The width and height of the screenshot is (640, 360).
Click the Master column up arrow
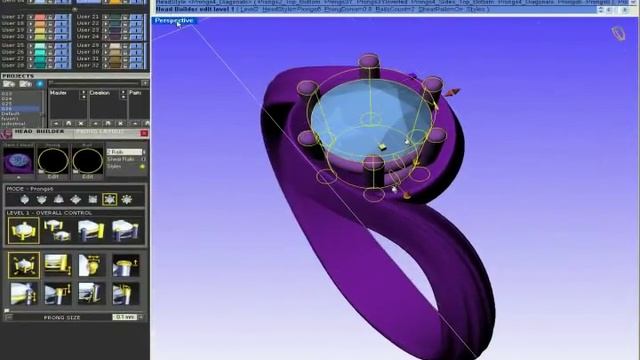[84, 92]
